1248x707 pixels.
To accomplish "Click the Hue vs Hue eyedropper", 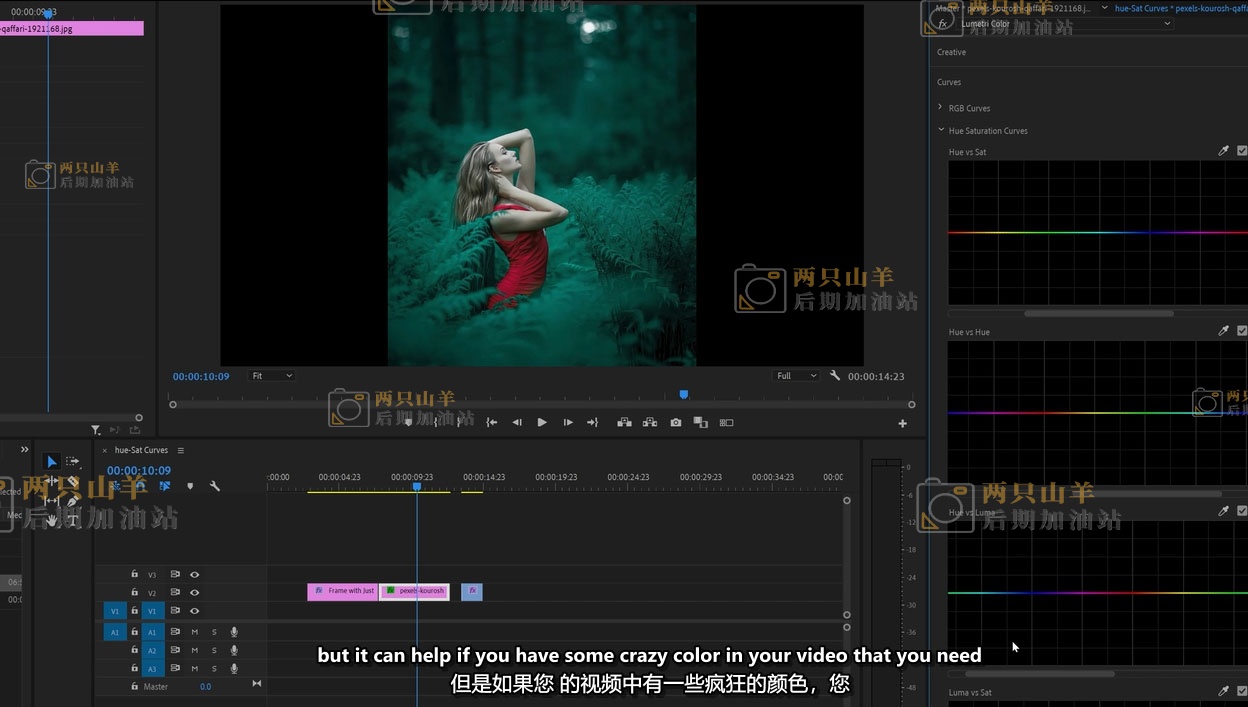I will click(1223, 331).
